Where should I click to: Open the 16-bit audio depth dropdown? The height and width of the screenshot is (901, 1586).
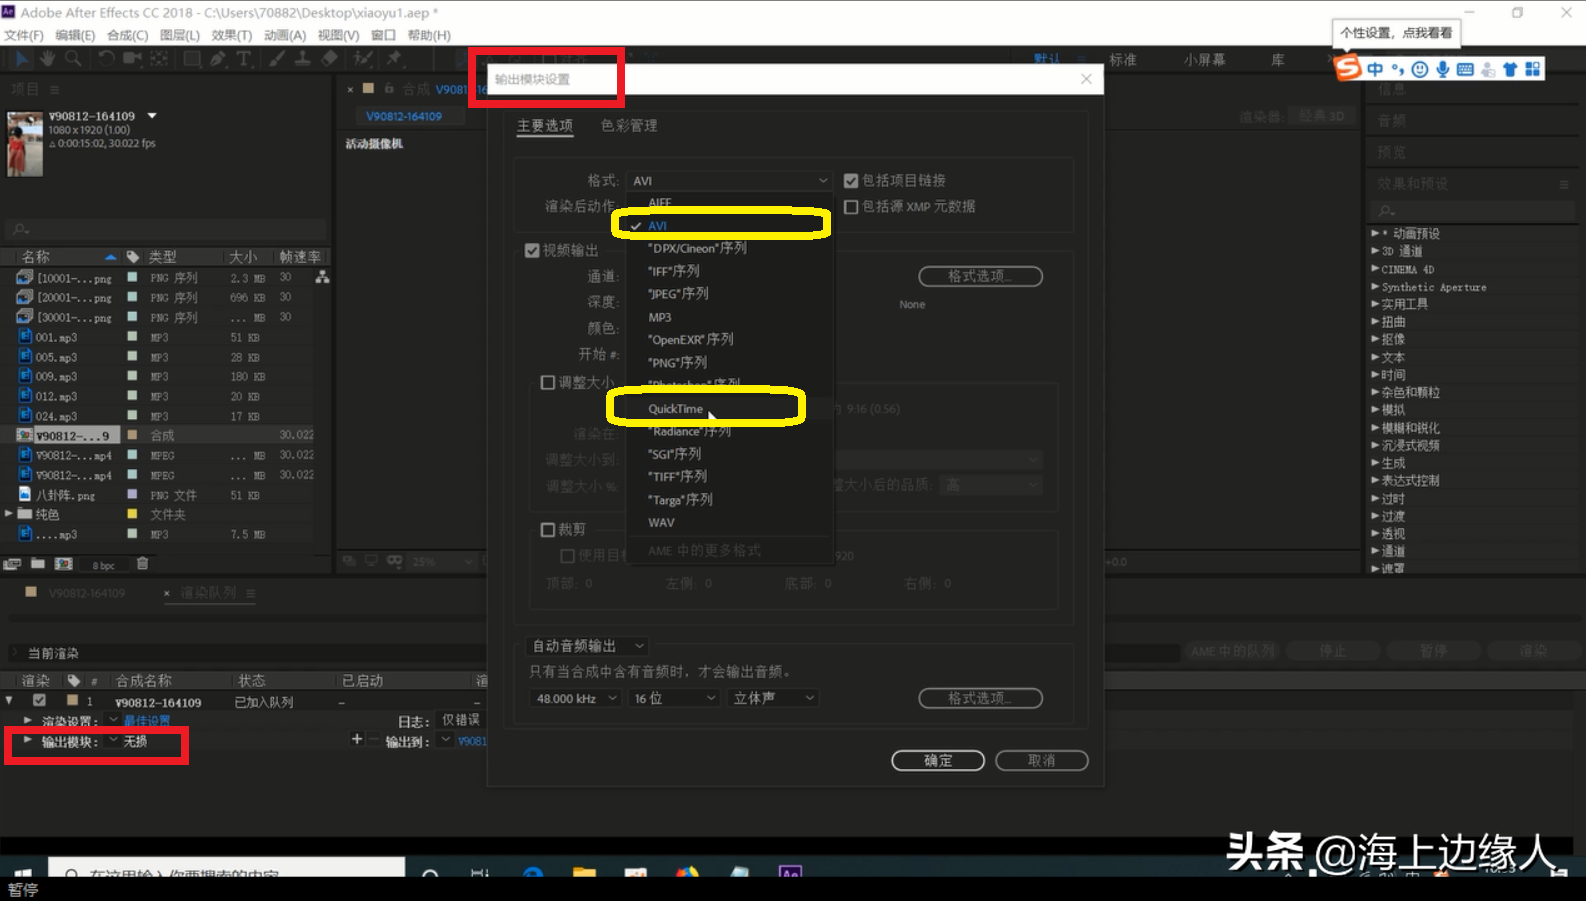674,698
